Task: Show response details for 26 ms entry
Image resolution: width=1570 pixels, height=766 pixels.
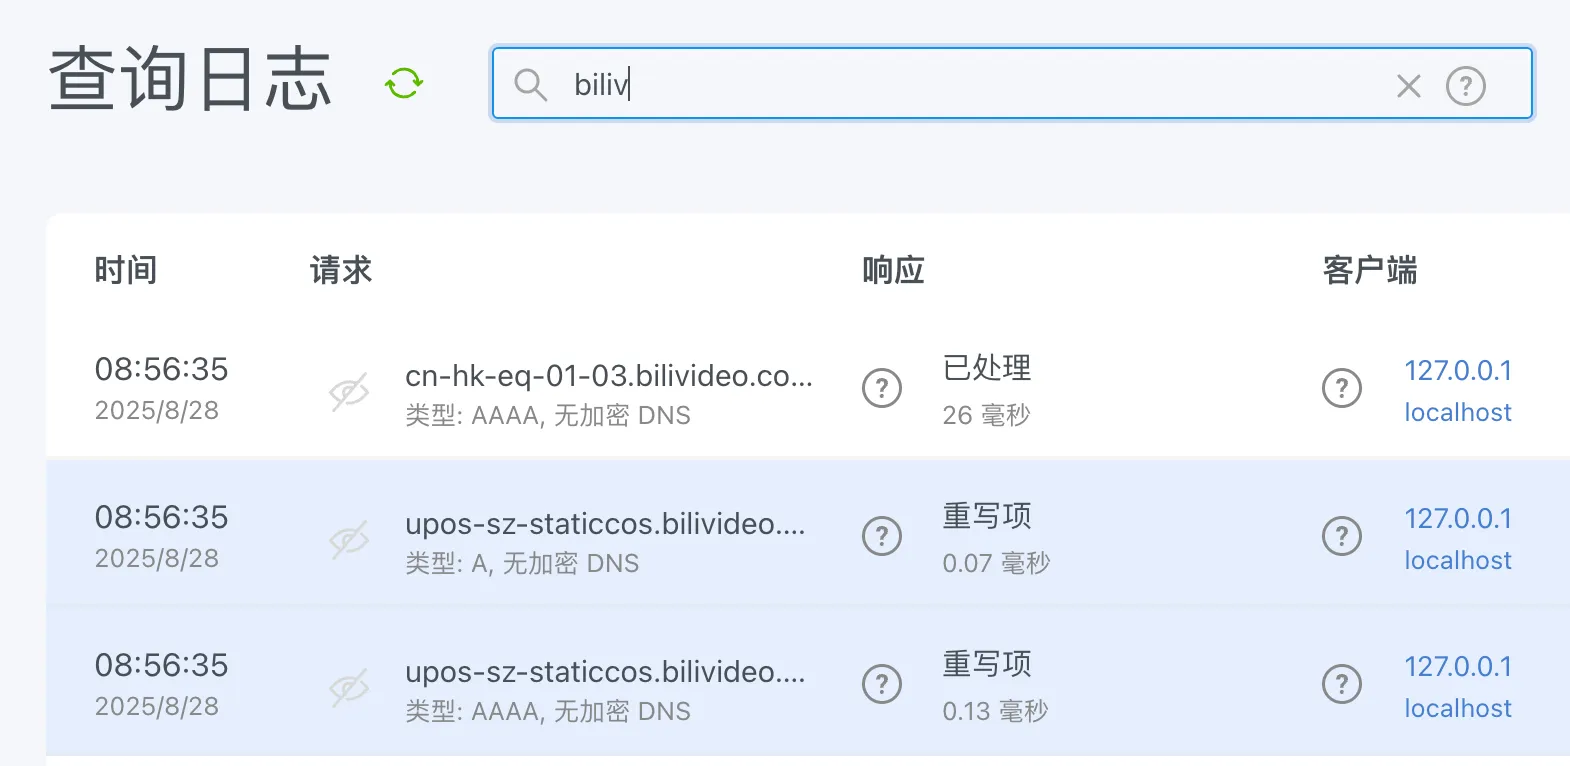Action: click(x=881, y=388)
